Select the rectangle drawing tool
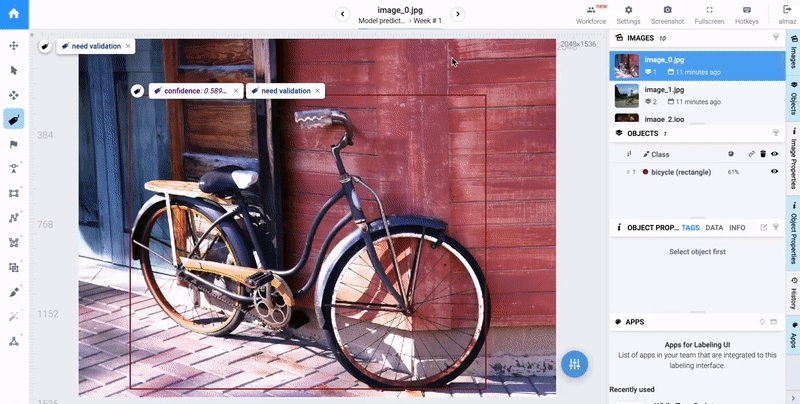 (x=14, y=193)
